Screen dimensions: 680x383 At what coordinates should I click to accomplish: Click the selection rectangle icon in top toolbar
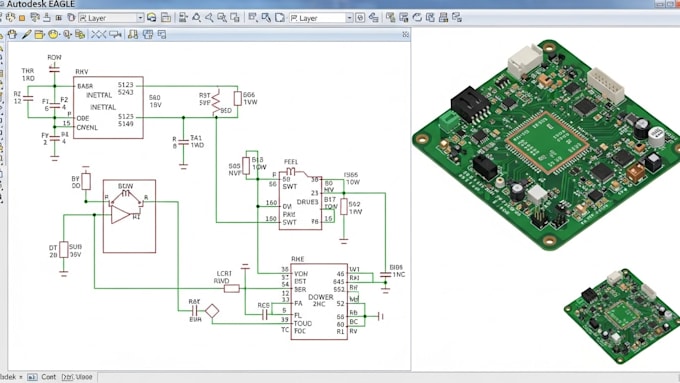pos(252,18)
